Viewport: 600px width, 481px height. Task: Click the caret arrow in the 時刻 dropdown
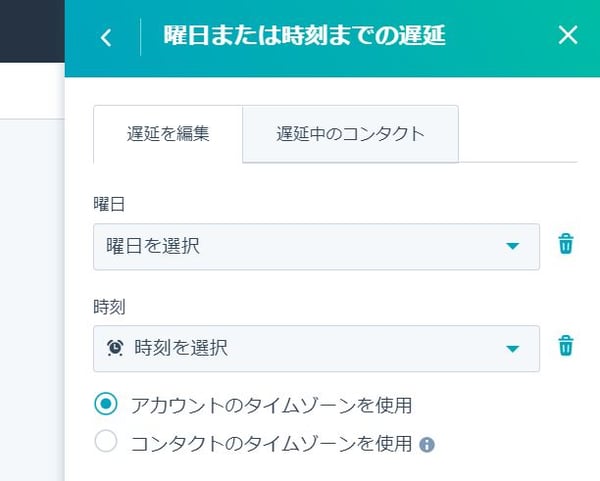(x=512, y=349)
